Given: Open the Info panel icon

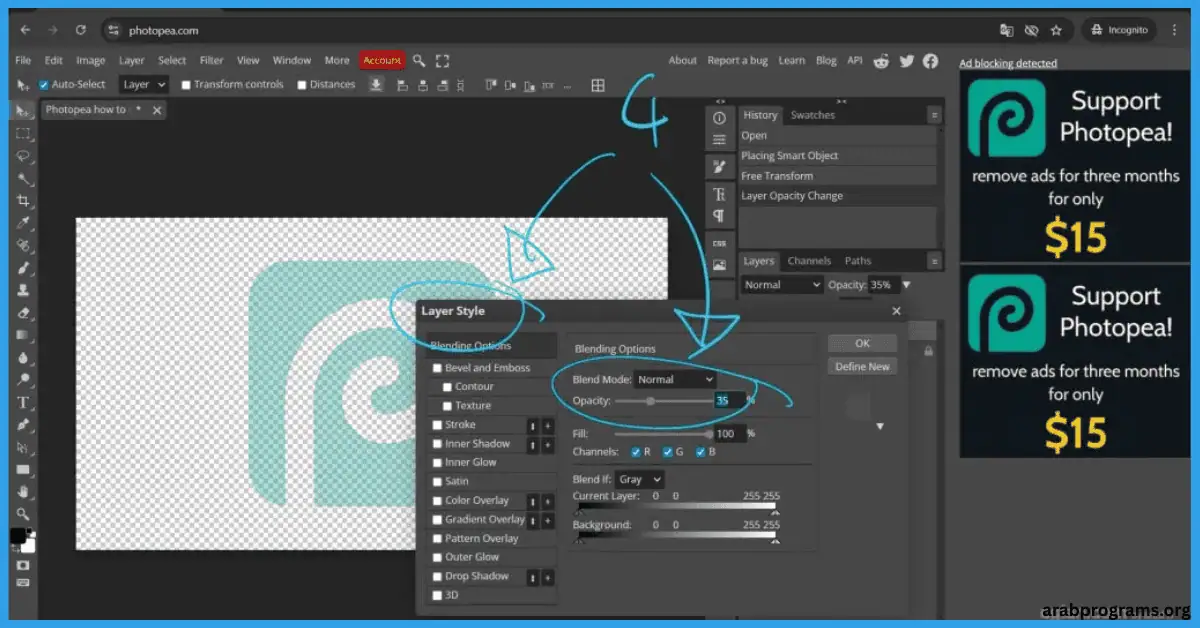Looking at the screenshot, I should (718, 118).
